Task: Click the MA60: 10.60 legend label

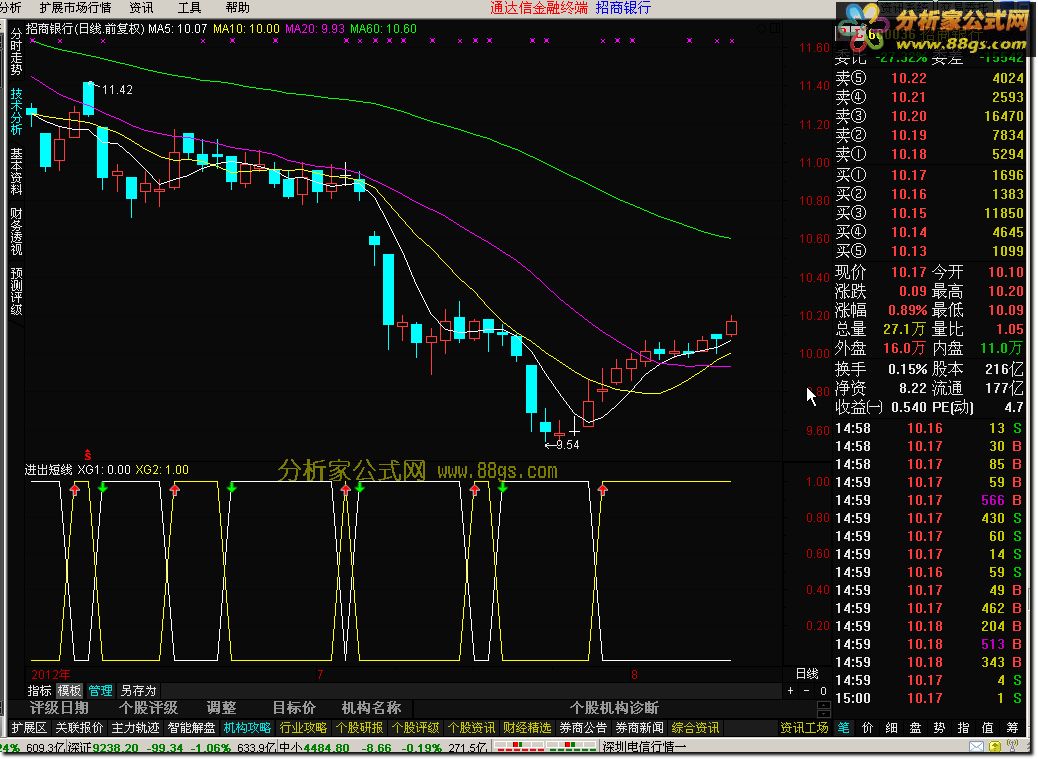Action: [383, 29]
